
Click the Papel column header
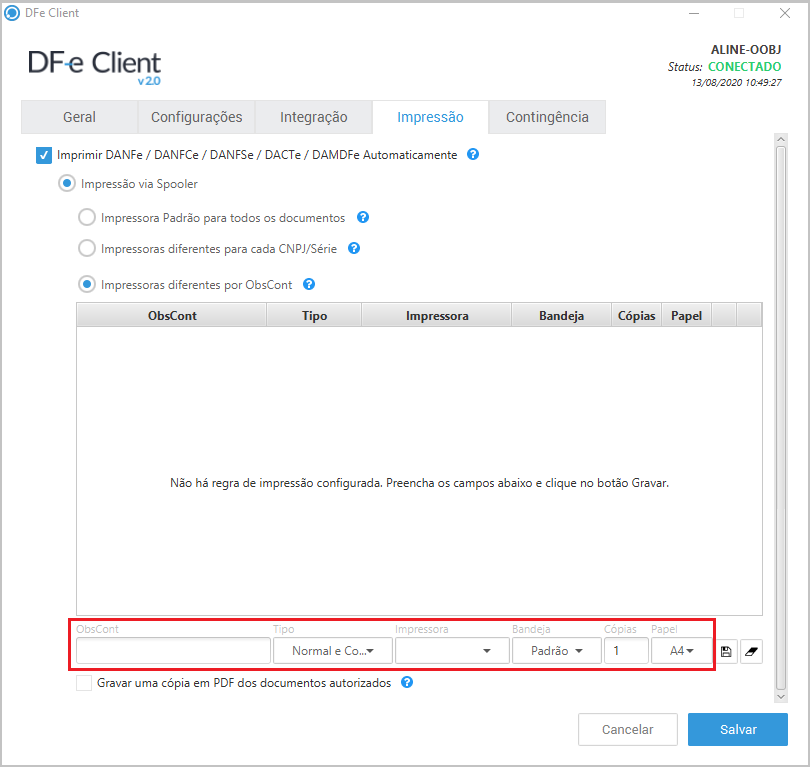(x=687, y=316)
